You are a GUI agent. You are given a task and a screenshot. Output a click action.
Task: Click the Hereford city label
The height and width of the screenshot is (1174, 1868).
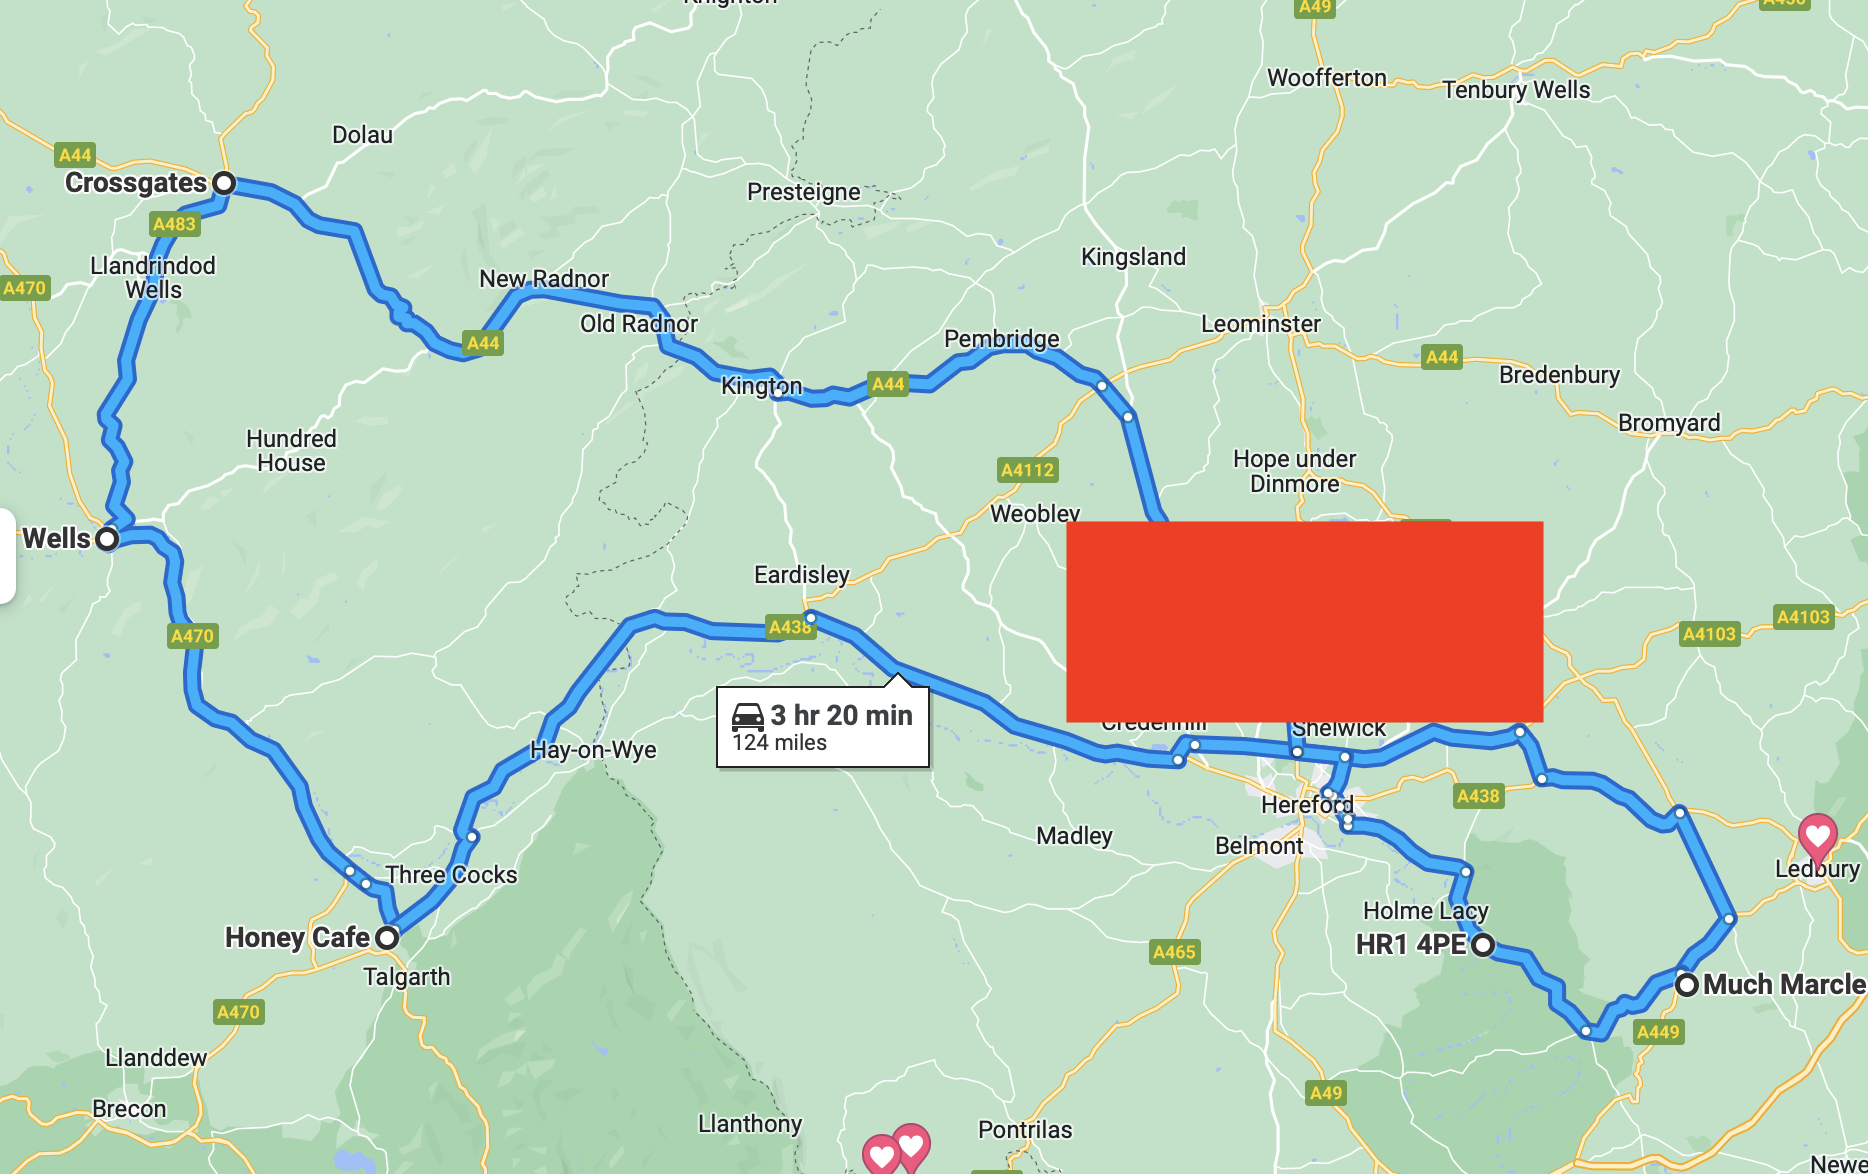[x=1307, y=805]
